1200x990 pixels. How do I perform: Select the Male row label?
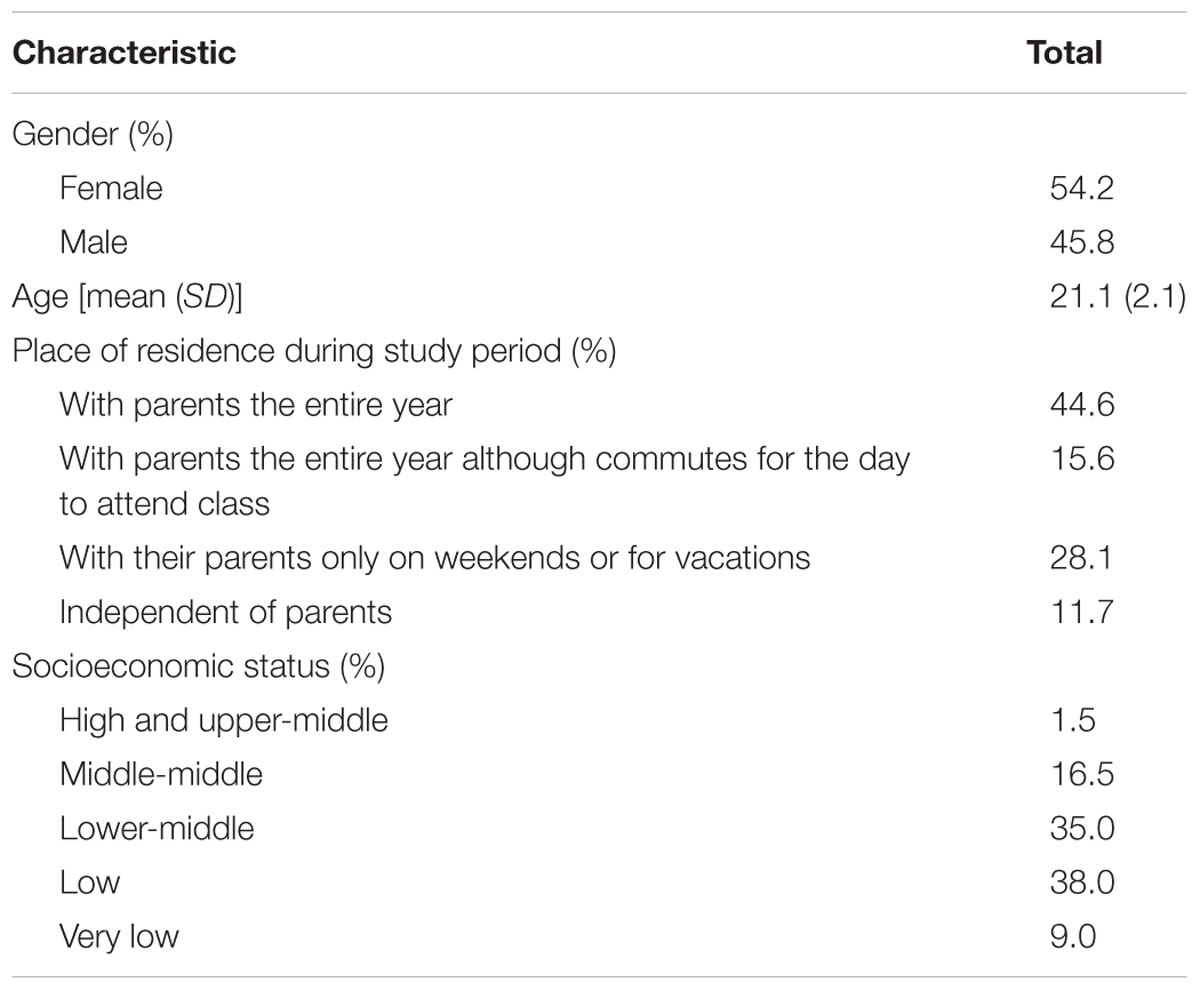pos(93,241)
